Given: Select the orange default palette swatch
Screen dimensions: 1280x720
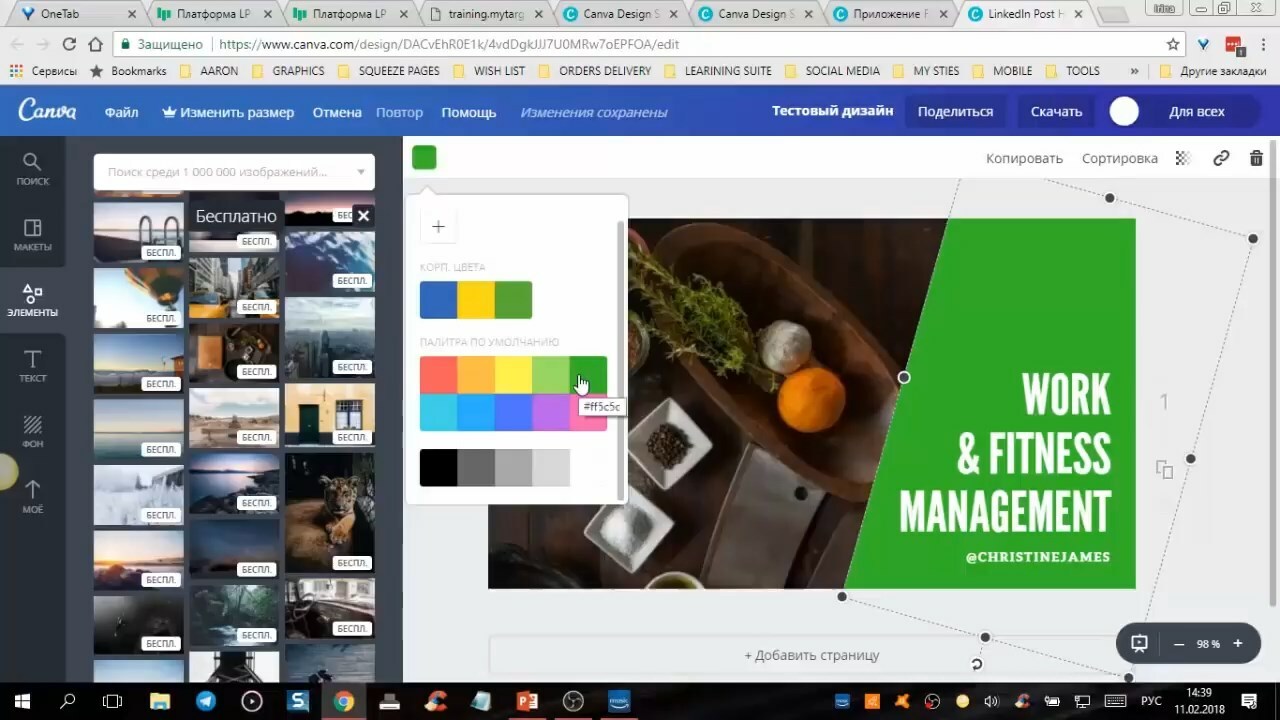Looking at the screenshot, I should coord(476,375).
